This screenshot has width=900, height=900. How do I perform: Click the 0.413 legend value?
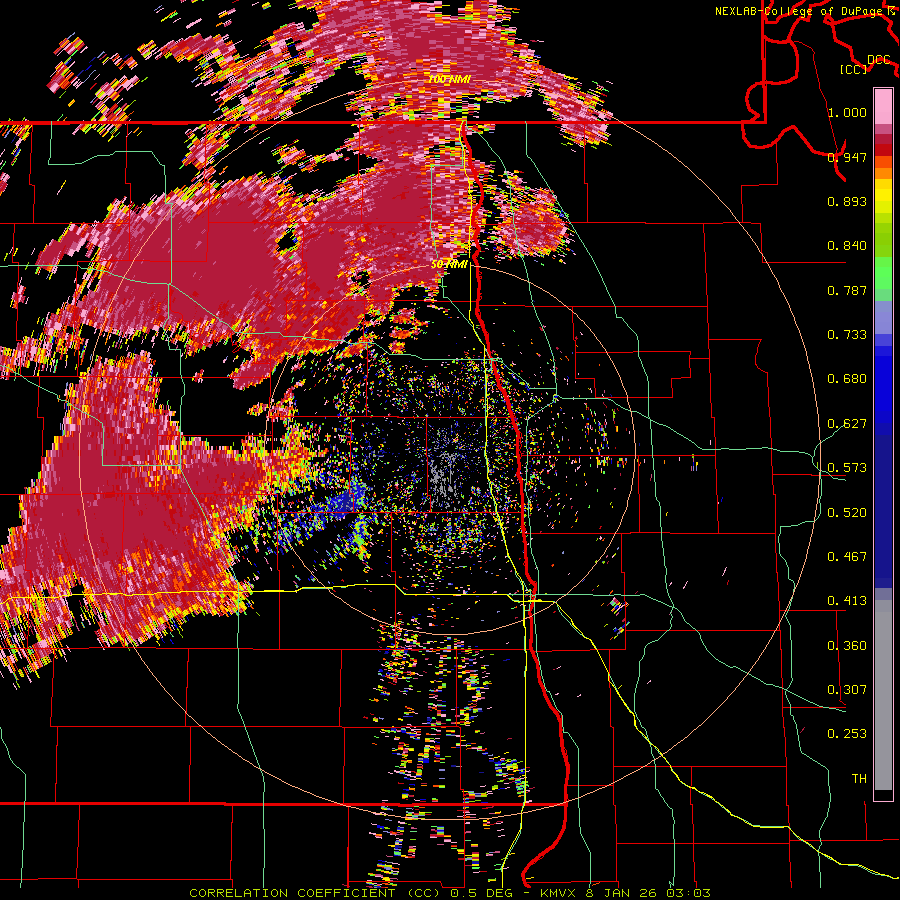(847, 601)
